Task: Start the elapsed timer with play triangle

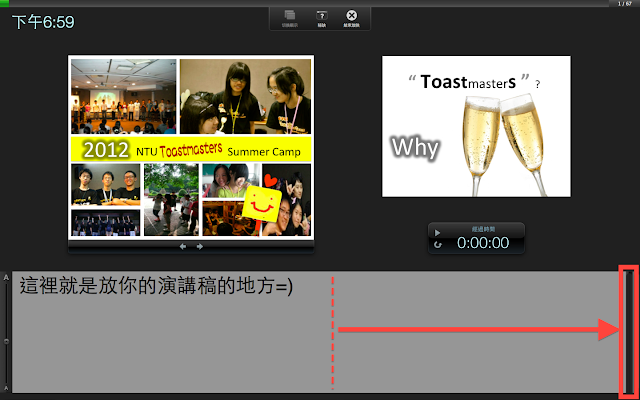Action: coord(437,233)
